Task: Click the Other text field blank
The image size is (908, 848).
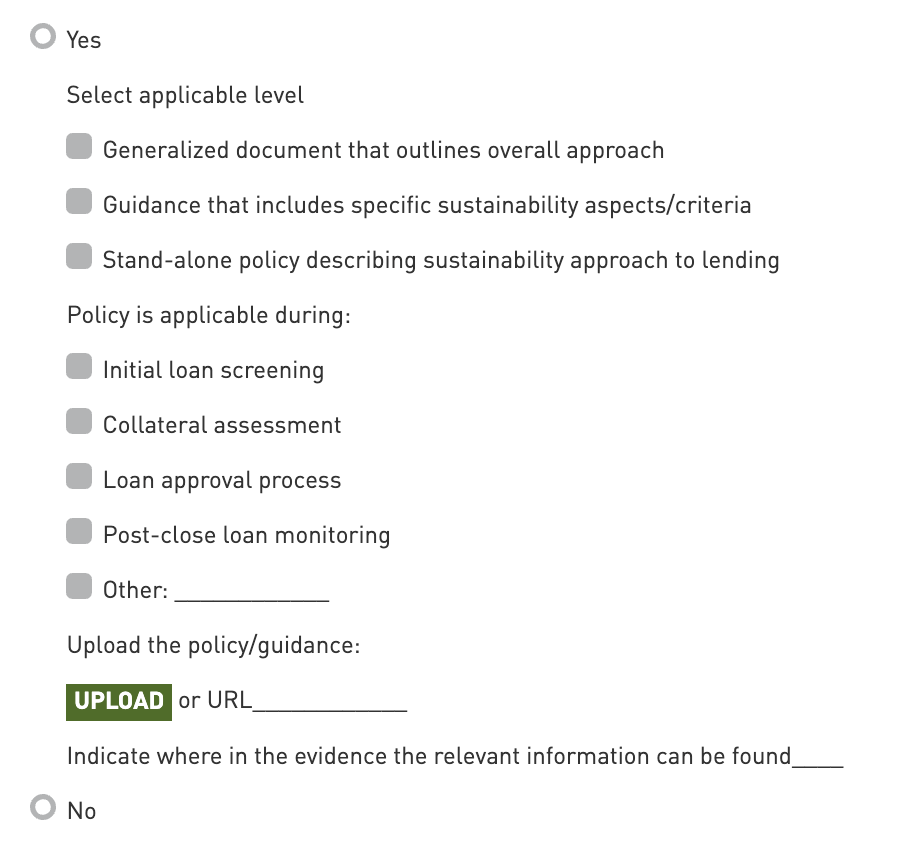Action: pos(251,592)
